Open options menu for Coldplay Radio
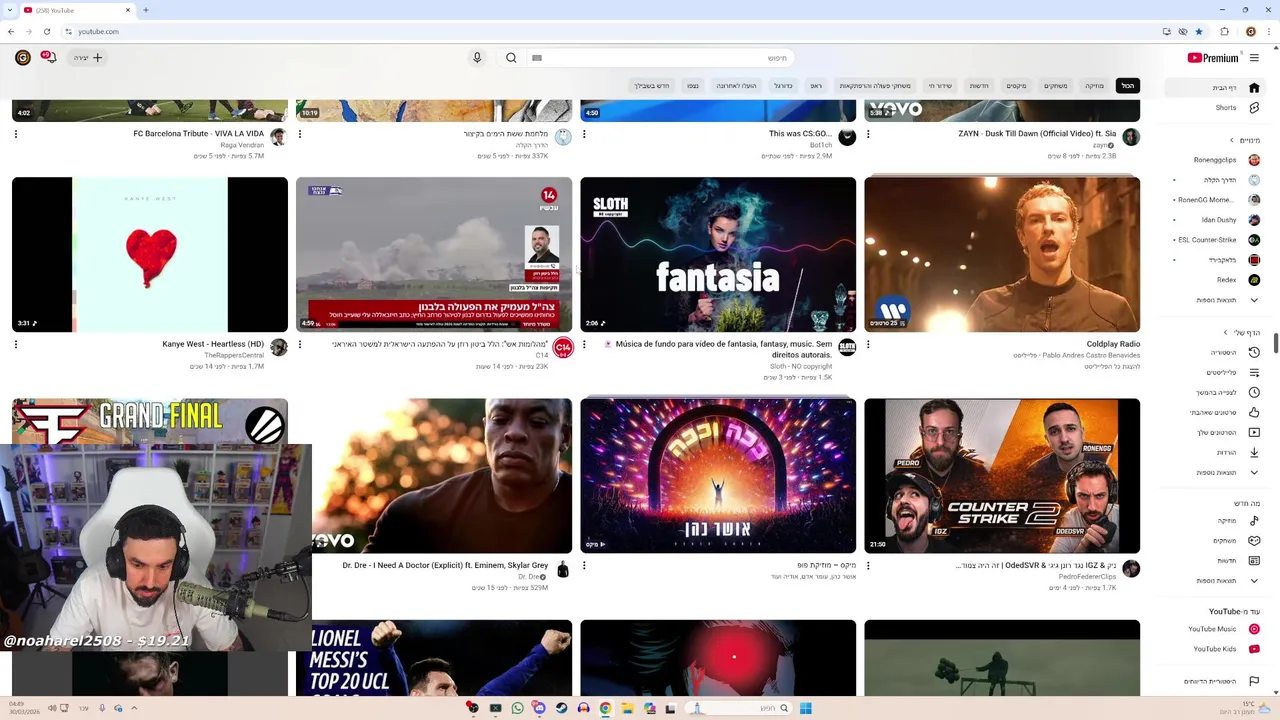 pos(868,344)
